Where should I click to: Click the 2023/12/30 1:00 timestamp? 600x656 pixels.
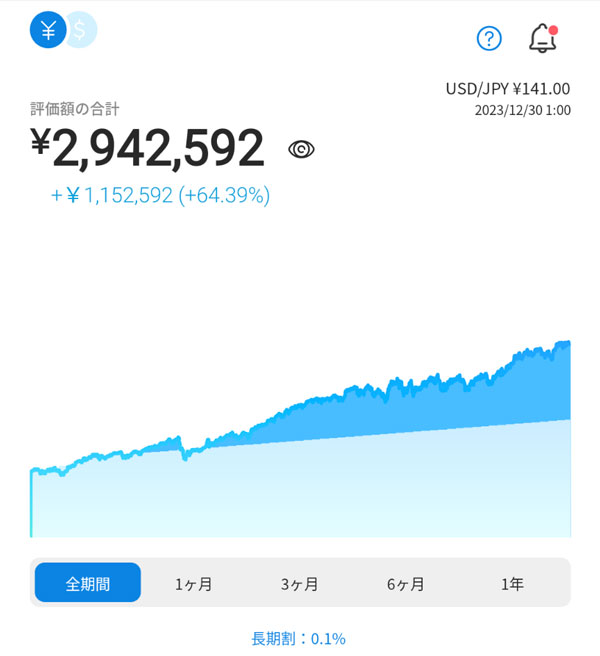(522, 110)
